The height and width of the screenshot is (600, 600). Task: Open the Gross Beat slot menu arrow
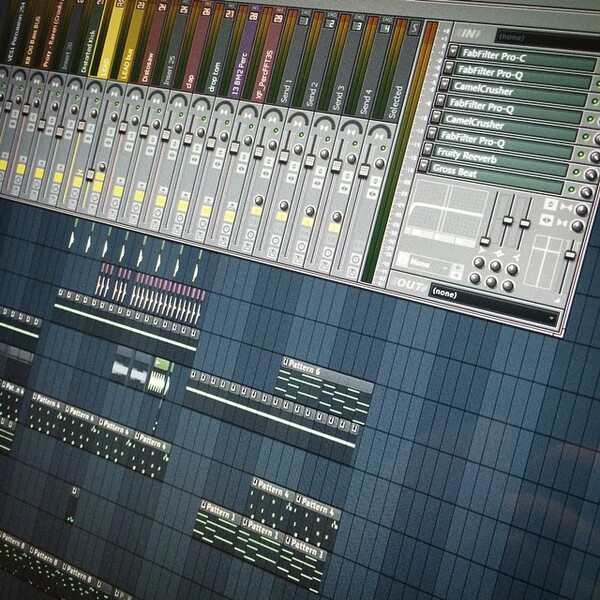(423, 165)
